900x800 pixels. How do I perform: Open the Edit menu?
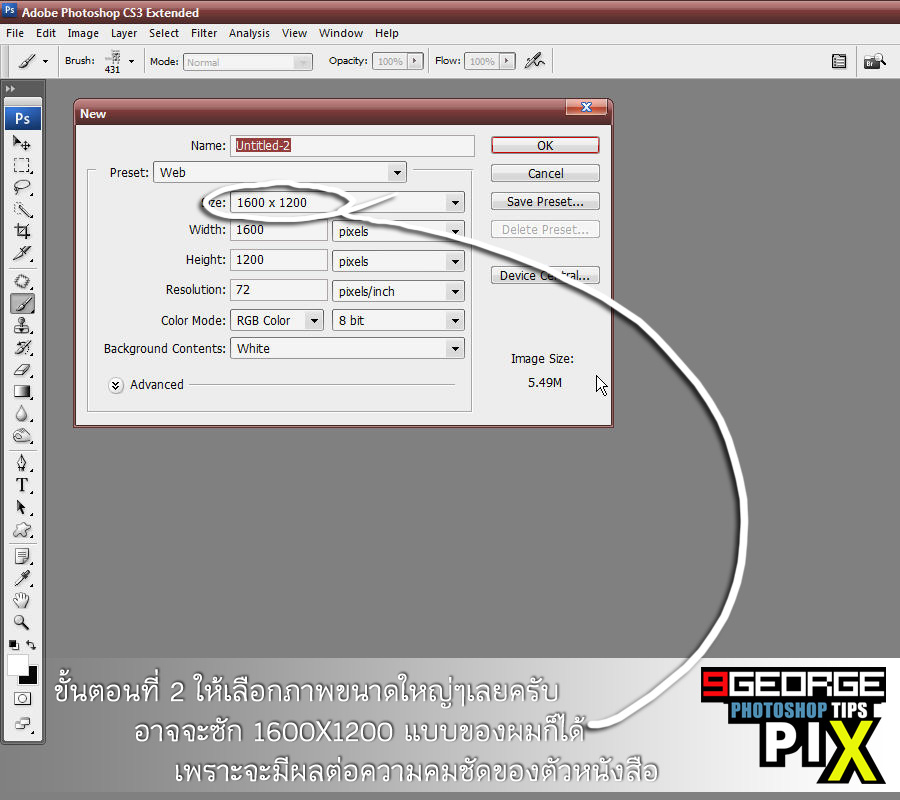[46, 33]
